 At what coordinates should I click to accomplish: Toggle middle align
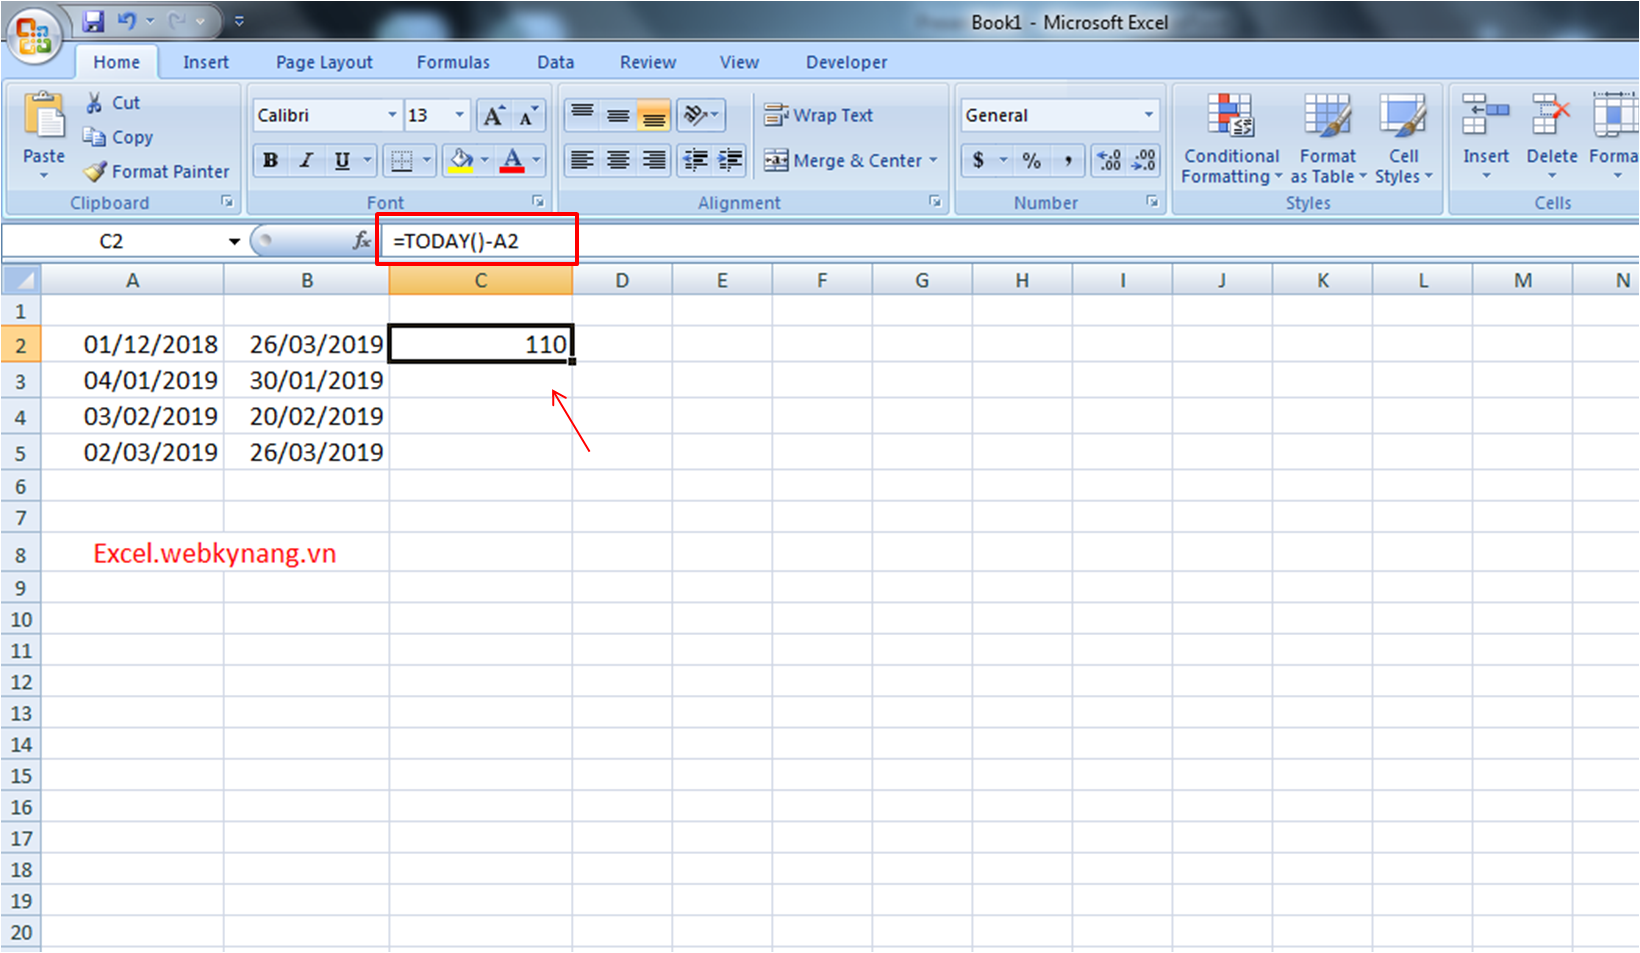click(618, 116)
